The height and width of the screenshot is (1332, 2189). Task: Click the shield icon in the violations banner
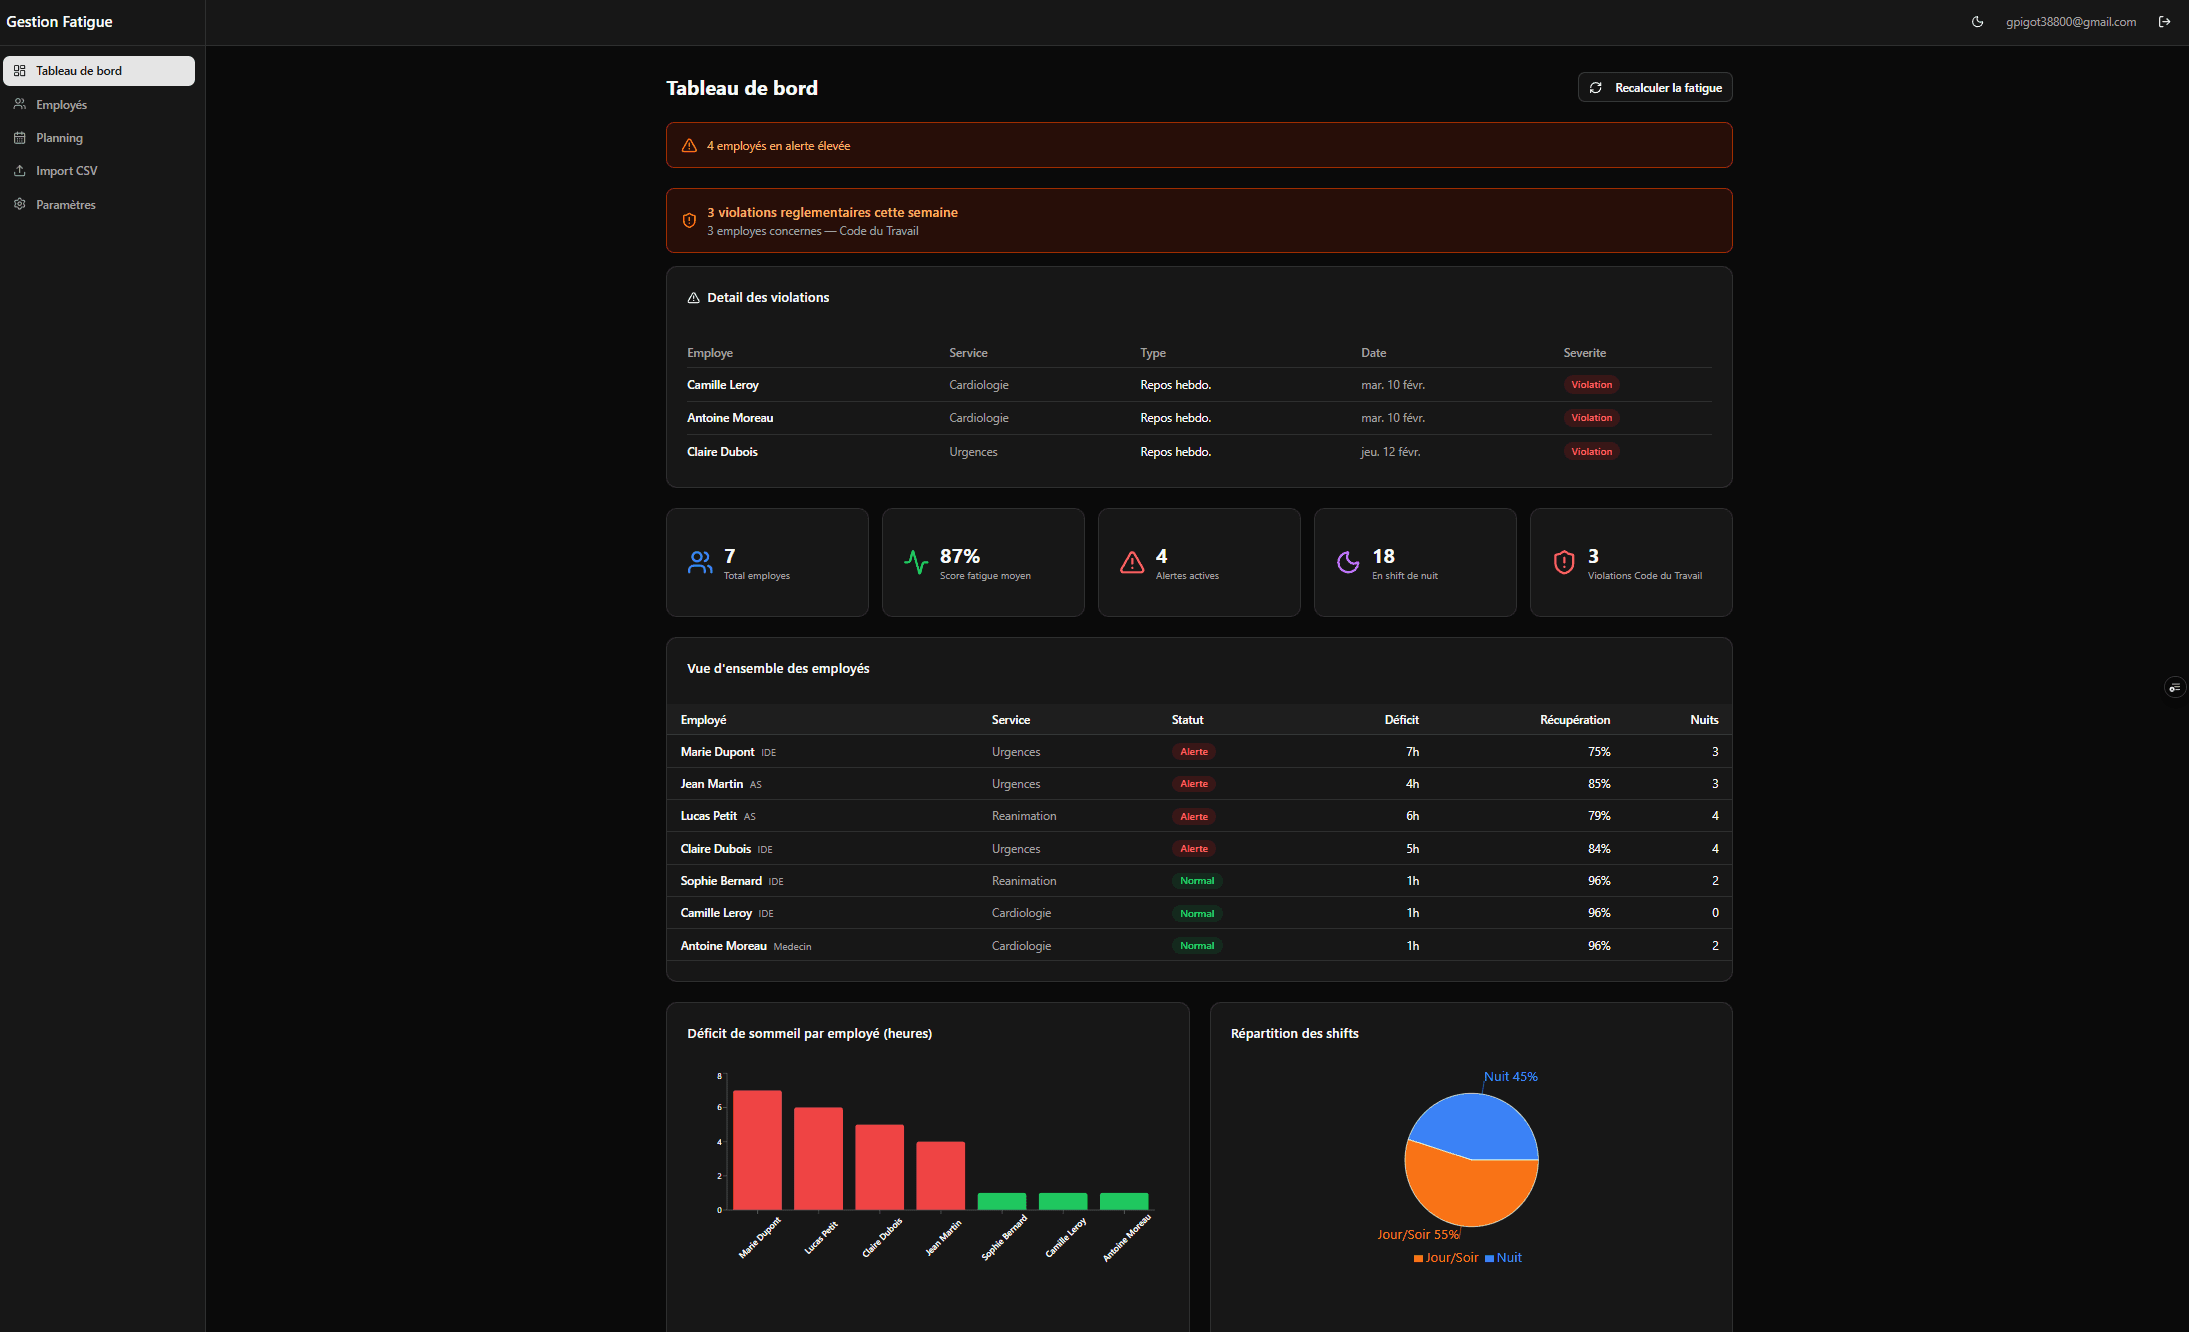click(x=688, y=220)
